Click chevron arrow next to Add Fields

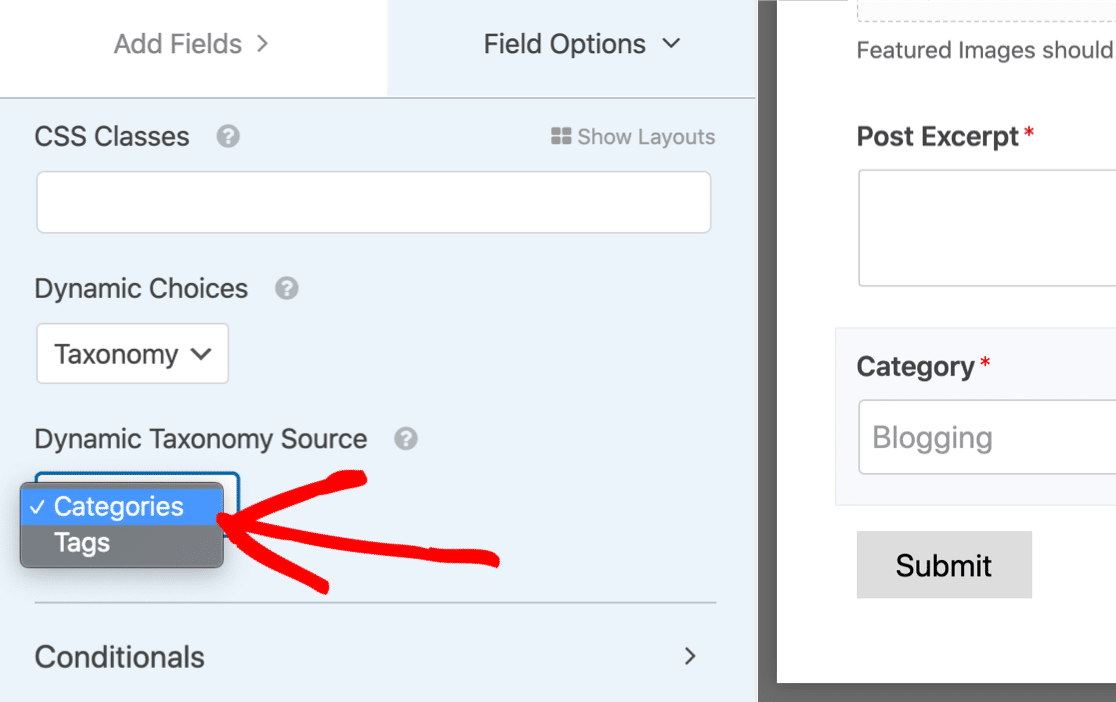[x=263, y=44]
